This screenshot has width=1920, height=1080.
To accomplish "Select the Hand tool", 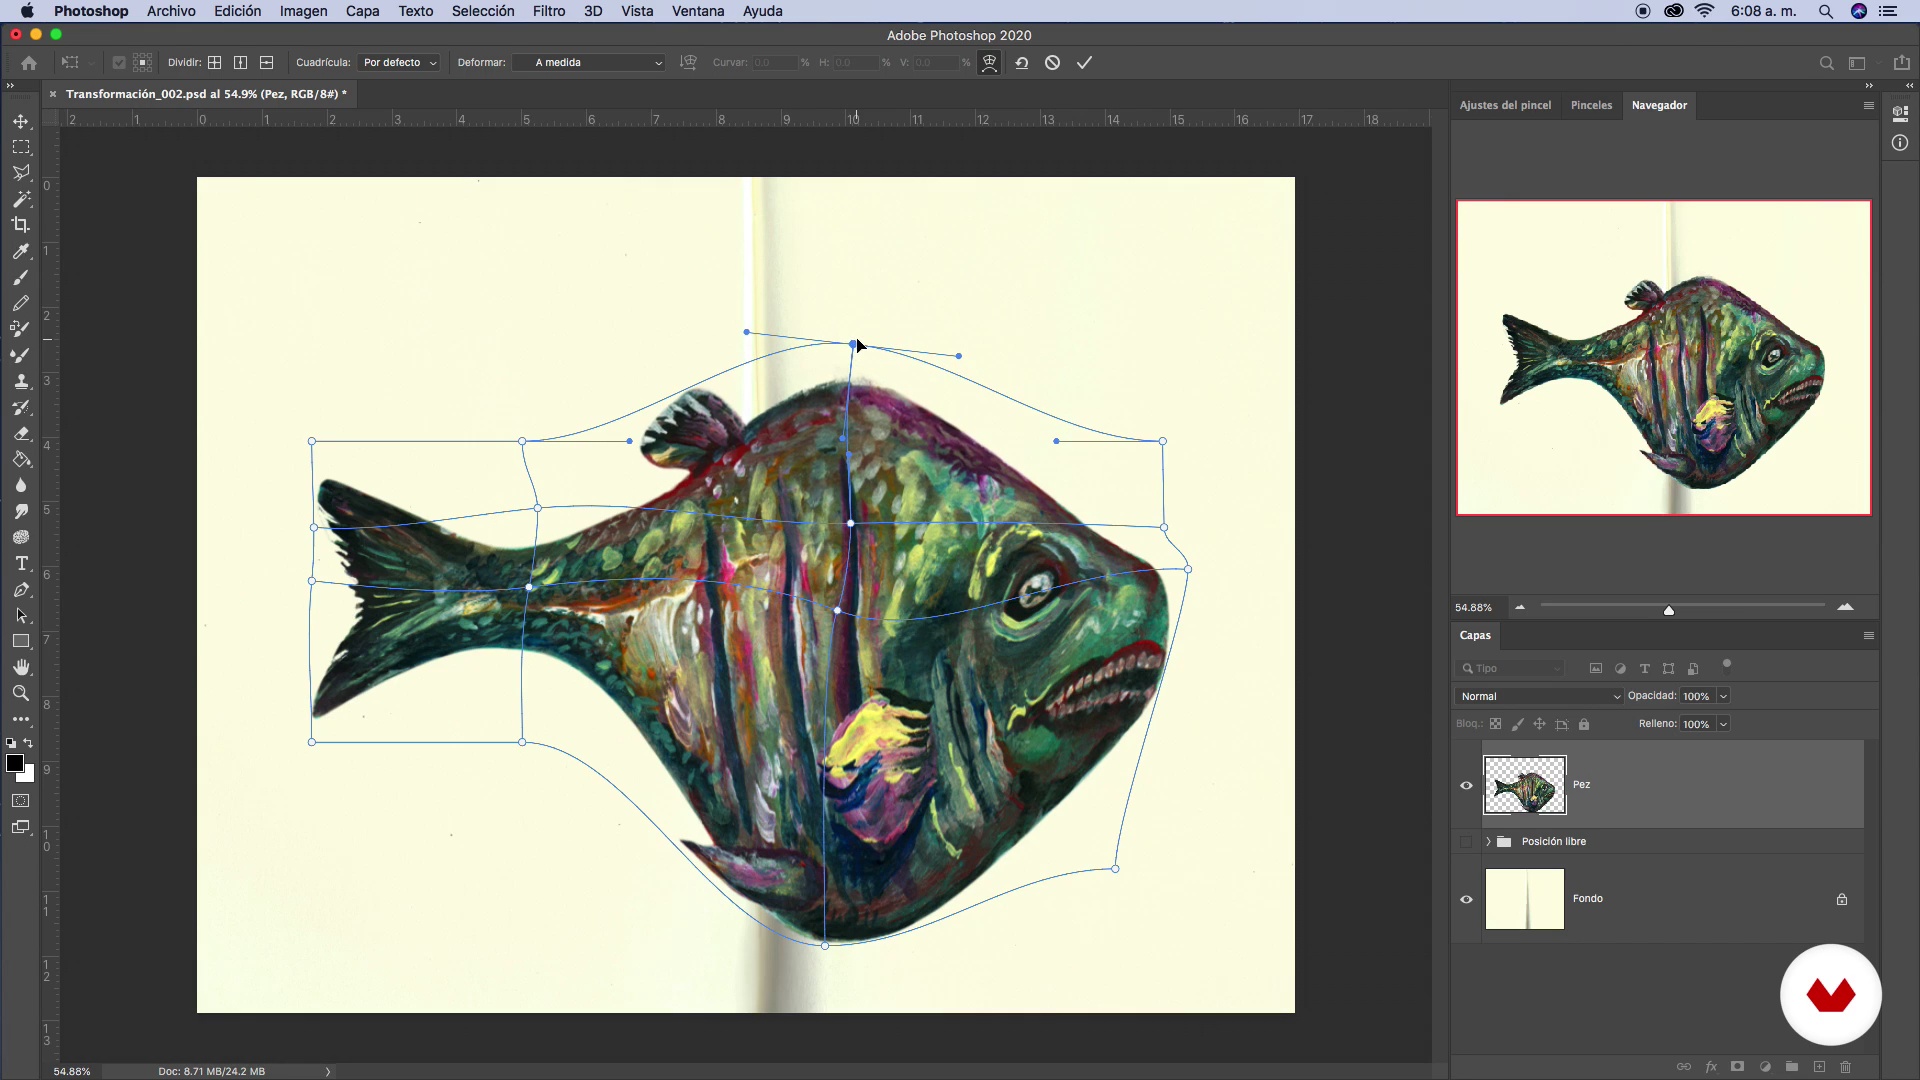I will [x=21, y=667].
